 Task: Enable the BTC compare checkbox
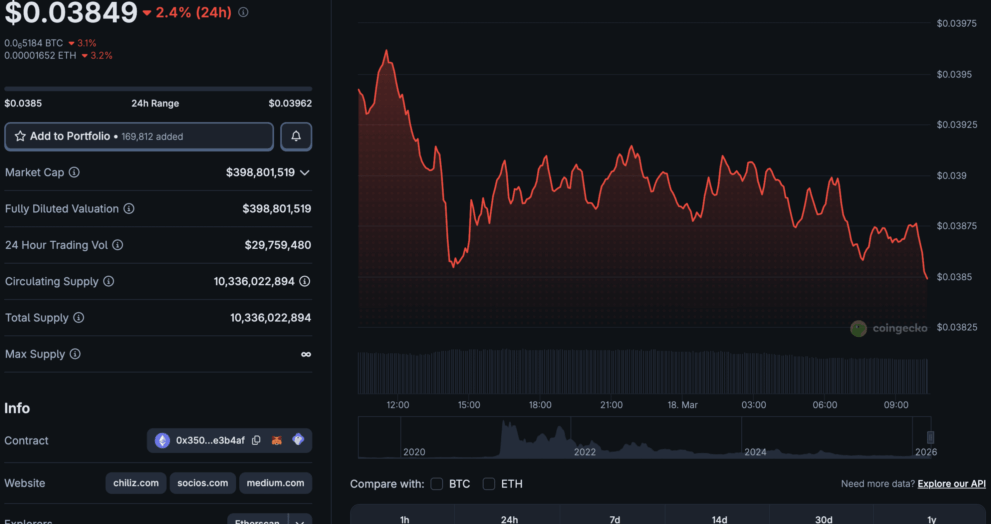(x=436, y=484)
